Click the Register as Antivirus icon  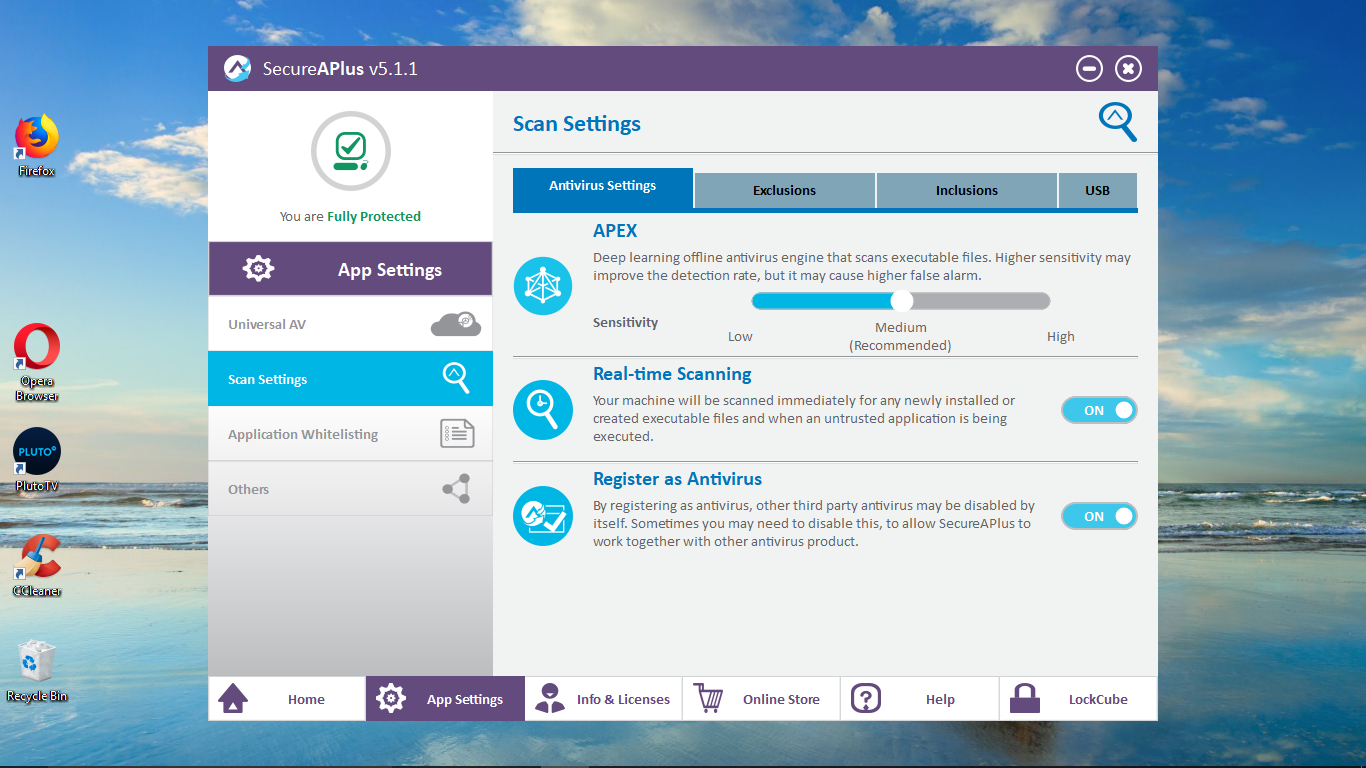(x=543, y=516)
